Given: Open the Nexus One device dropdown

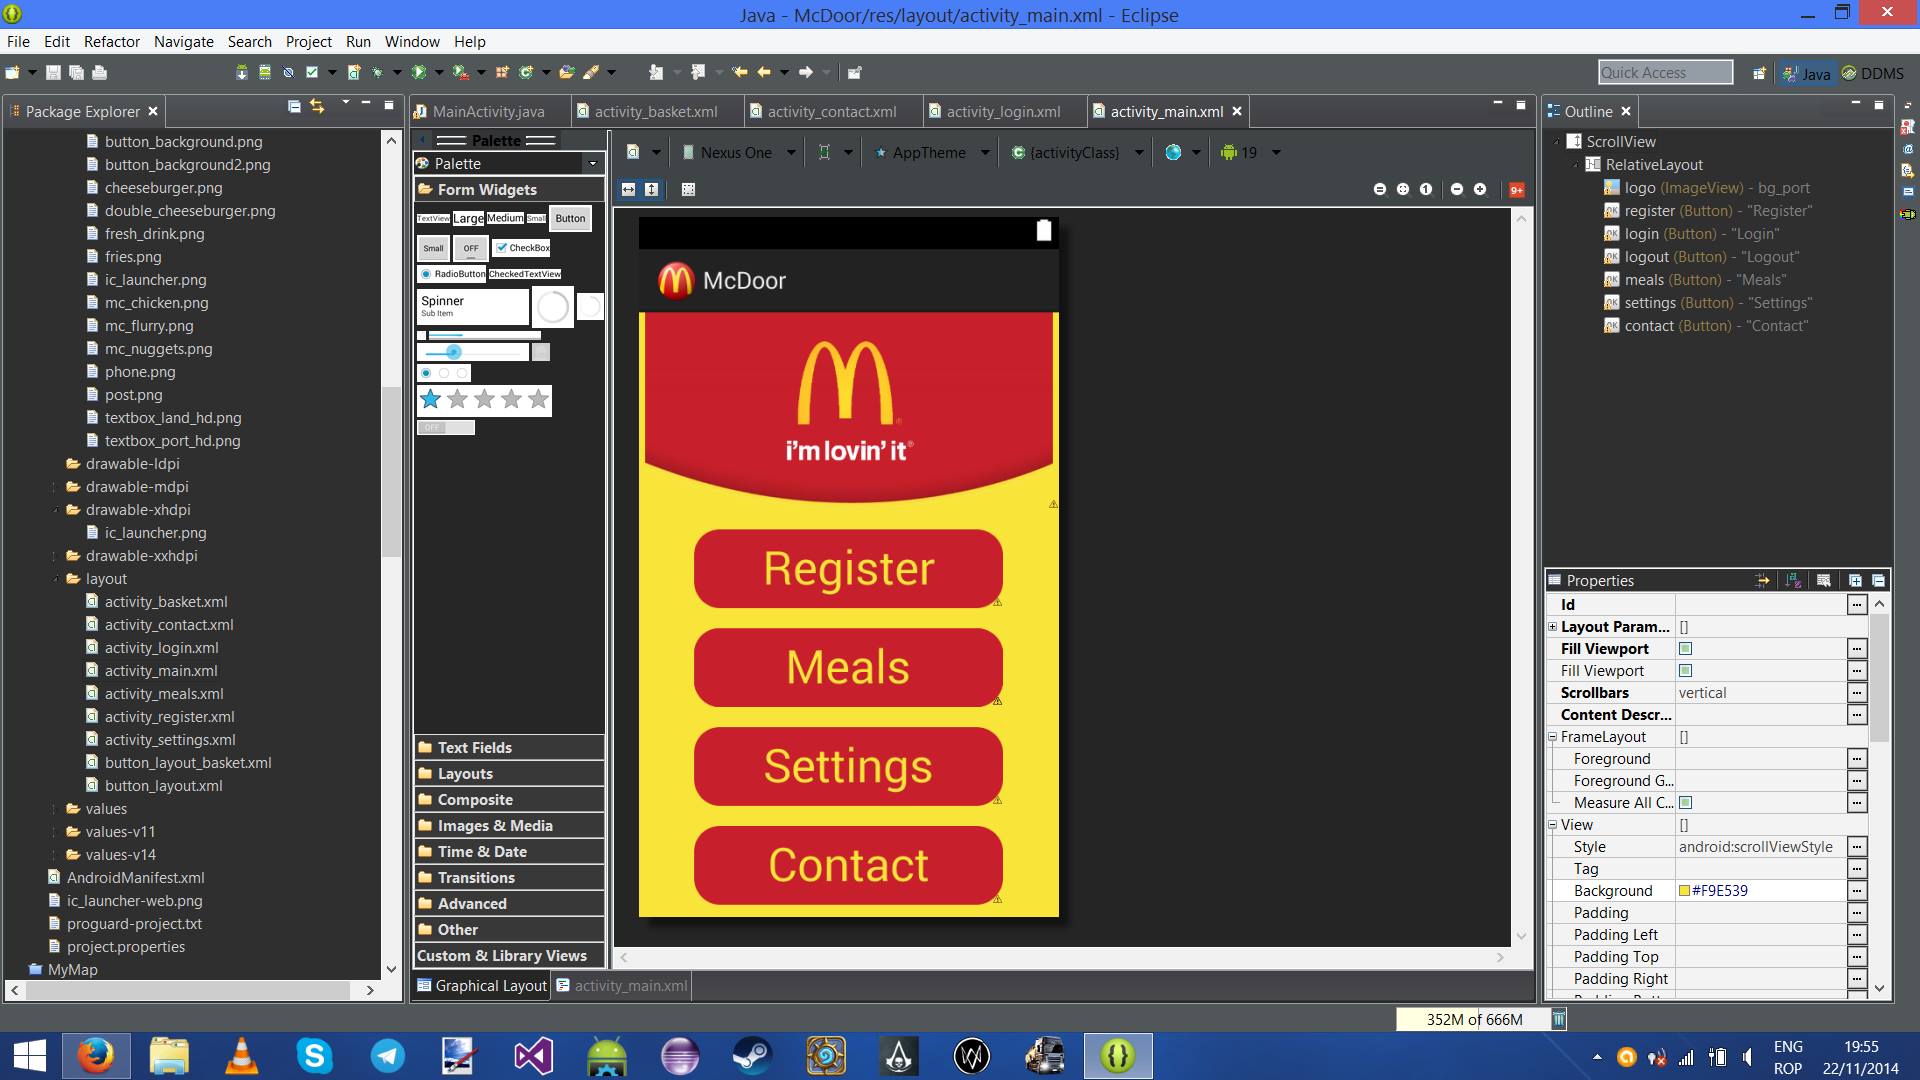Looking at the screenshot, I should pyautogui.click(x=738, y=153).
